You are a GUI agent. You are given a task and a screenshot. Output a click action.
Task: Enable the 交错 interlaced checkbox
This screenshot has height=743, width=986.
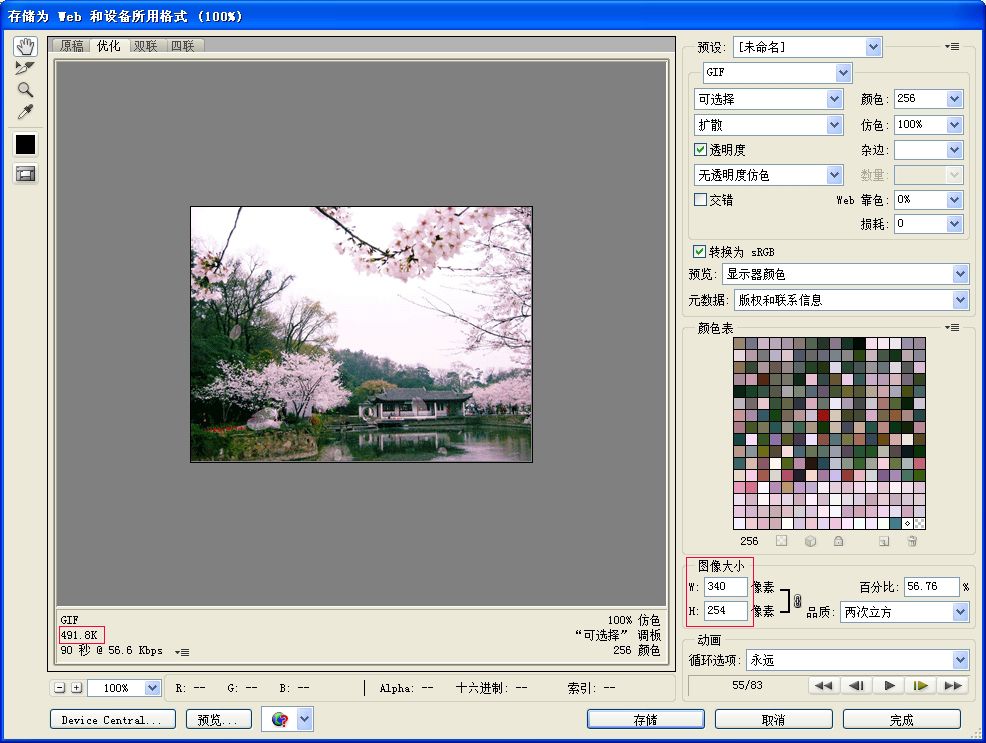(x=700, y=199)
